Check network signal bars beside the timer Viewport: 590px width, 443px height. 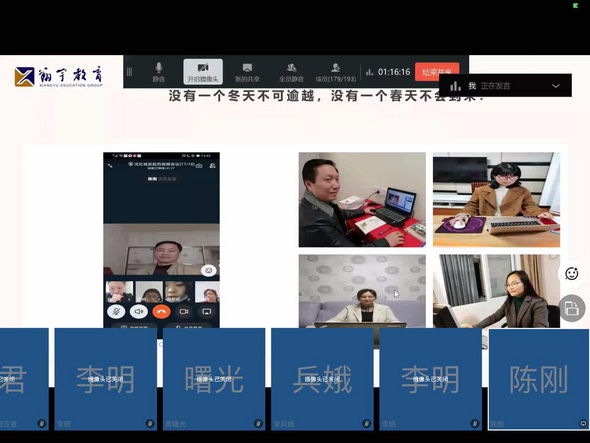click(x=370, y=72)
